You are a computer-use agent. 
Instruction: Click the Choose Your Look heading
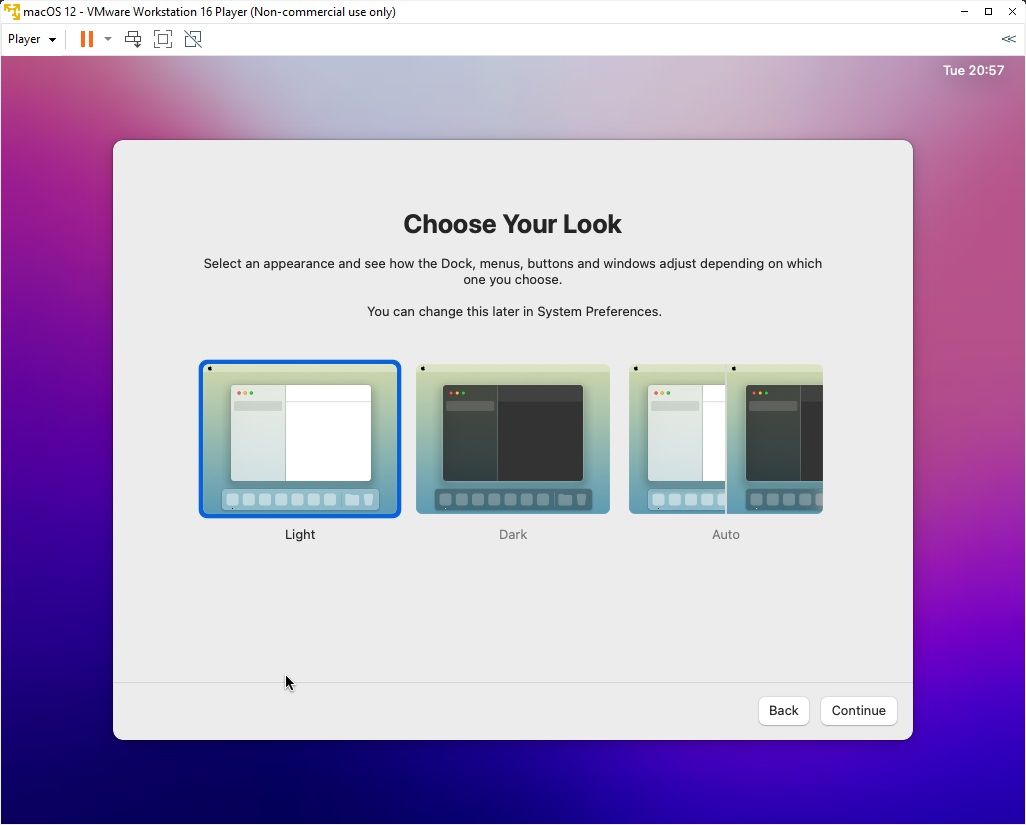pyautogui.click(x=512, y=224)
